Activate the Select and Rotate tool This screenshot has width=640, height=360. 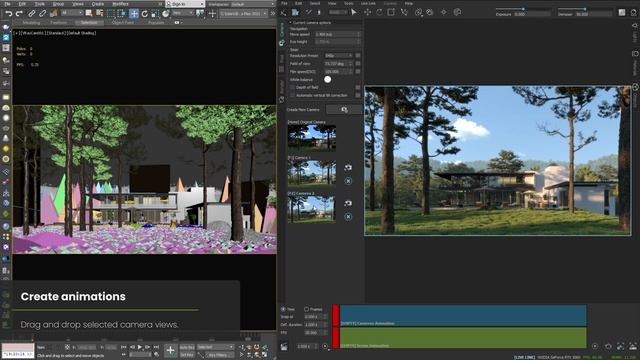[x=144, y=13]
